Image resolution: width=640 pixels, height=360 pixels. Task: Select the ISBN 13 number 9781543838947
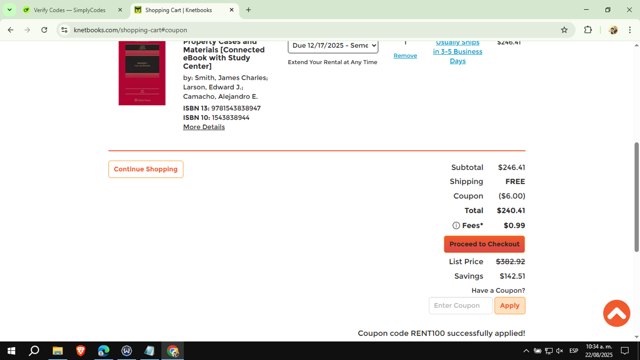(236, 108)
